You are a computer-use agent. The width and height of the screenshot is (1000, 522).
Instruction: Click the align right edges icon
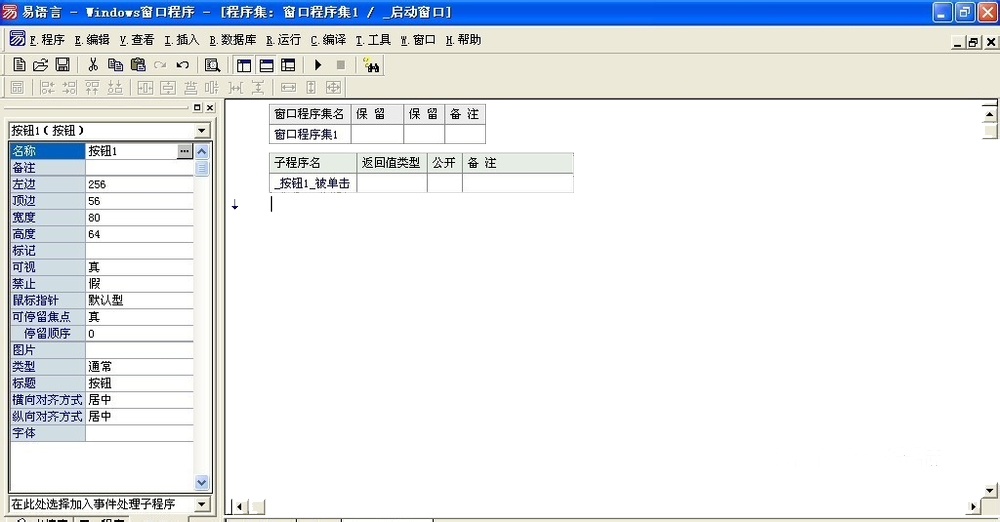[70, 87]
